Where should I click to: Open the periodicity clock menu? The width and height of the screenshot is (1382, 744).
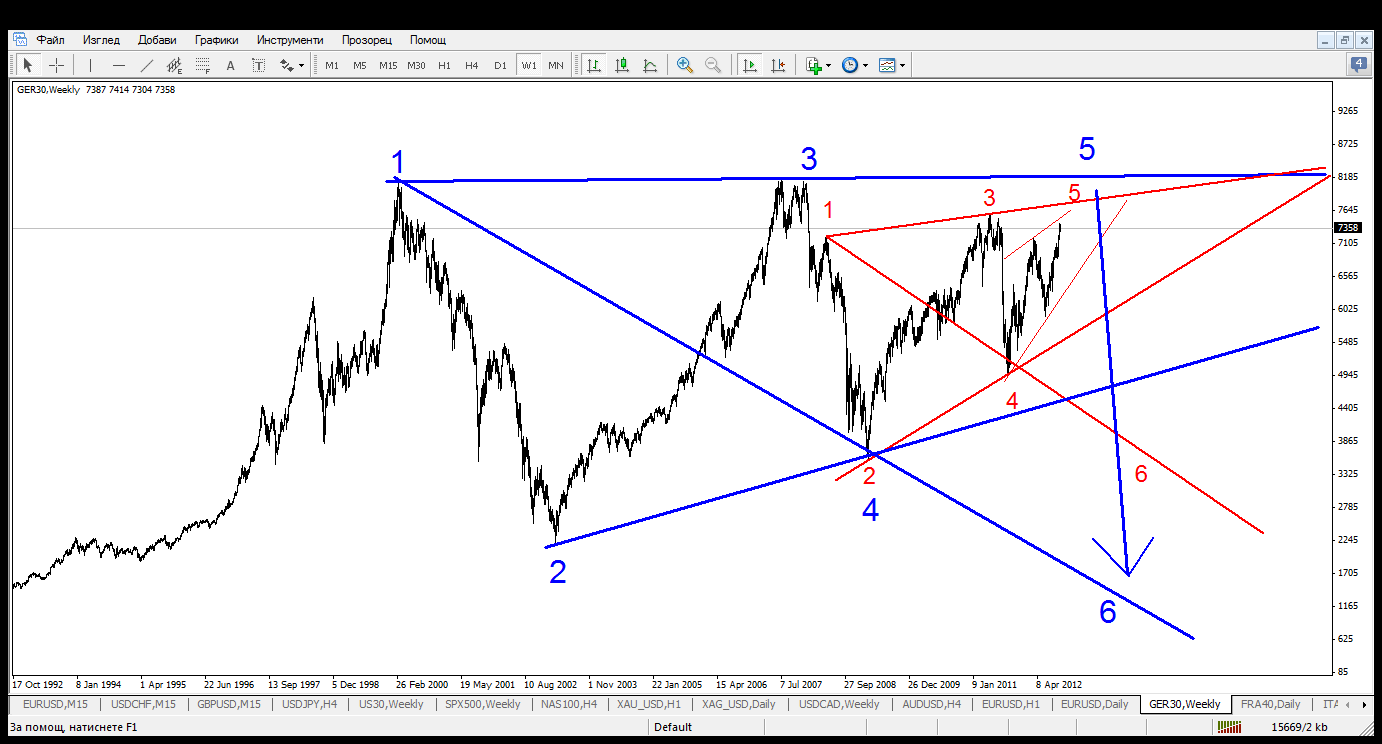pos(850,65)
